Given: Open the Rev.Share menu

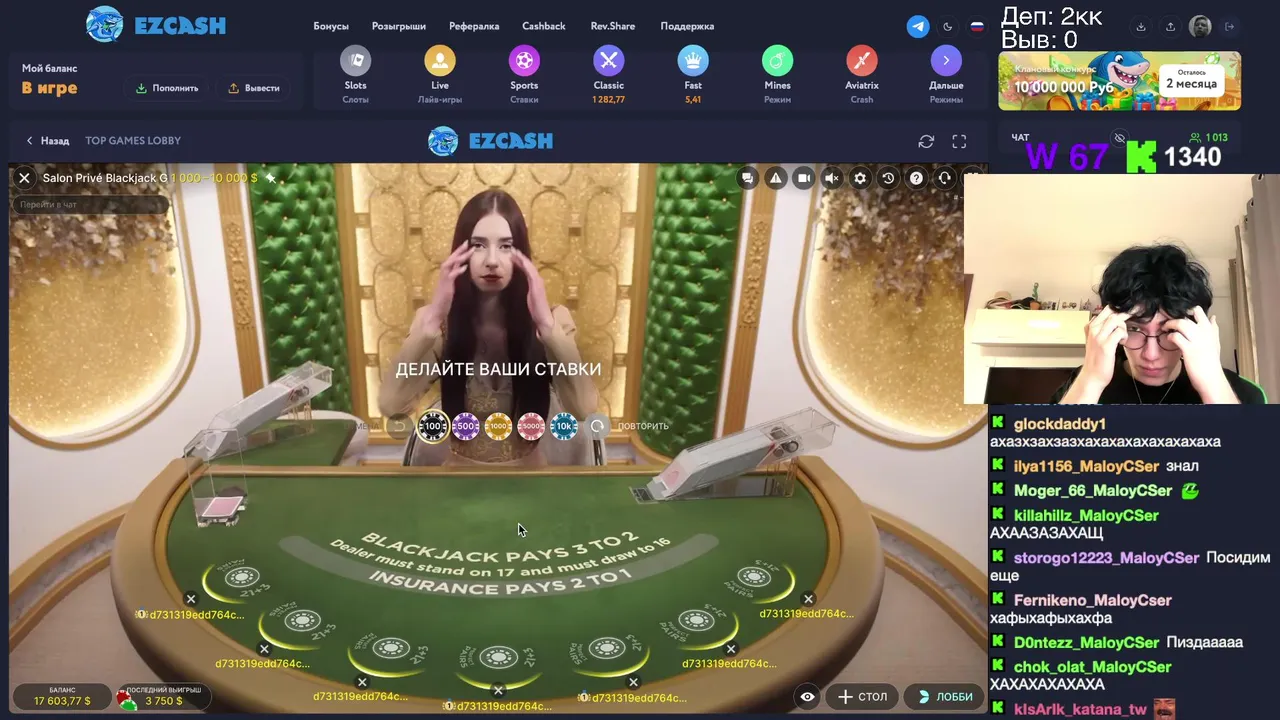Looking at the screenshot, I should coord(612,26).
